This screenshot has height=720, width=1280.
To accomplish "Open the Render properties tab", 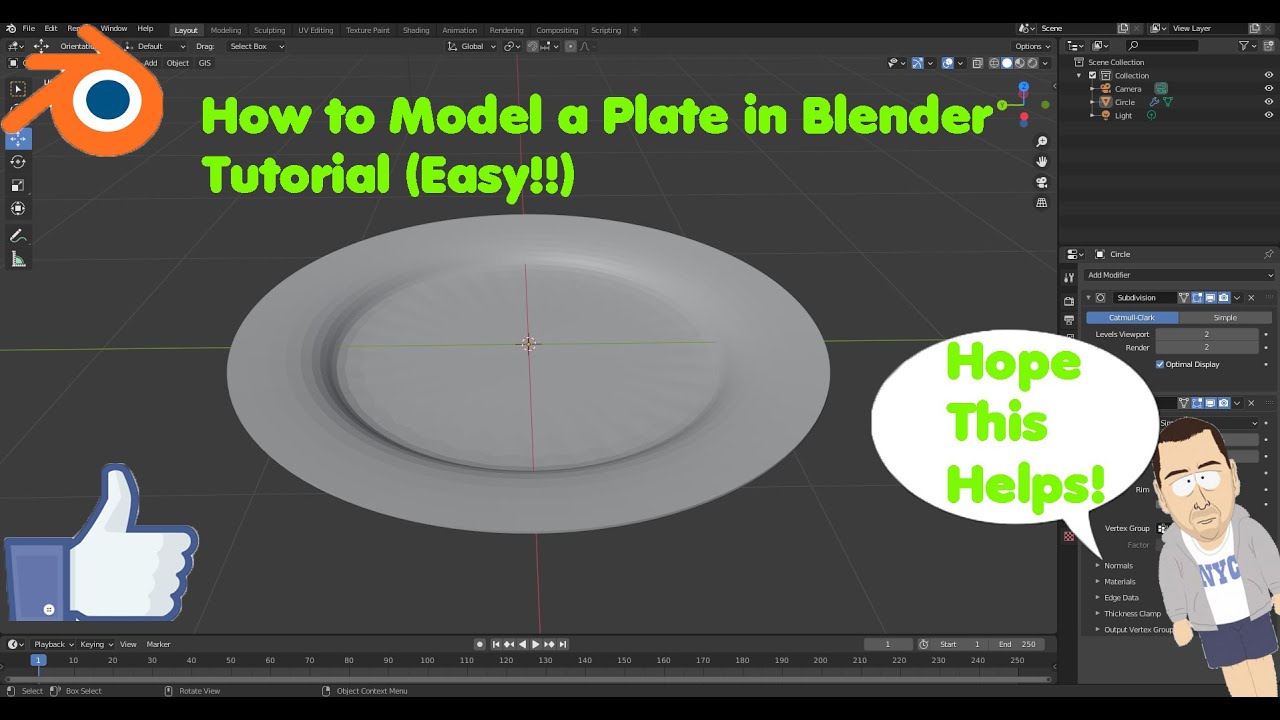I will pos(1069,301).
